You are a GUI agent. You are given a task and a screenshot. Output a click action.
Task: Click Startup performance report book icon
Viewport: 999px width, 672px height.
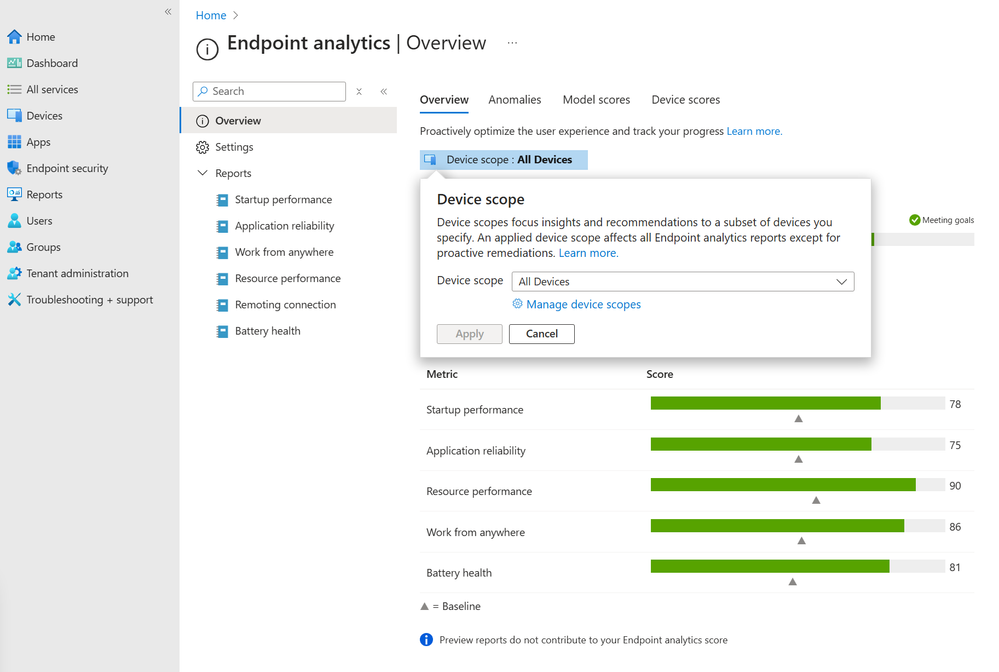coord(222,200)
